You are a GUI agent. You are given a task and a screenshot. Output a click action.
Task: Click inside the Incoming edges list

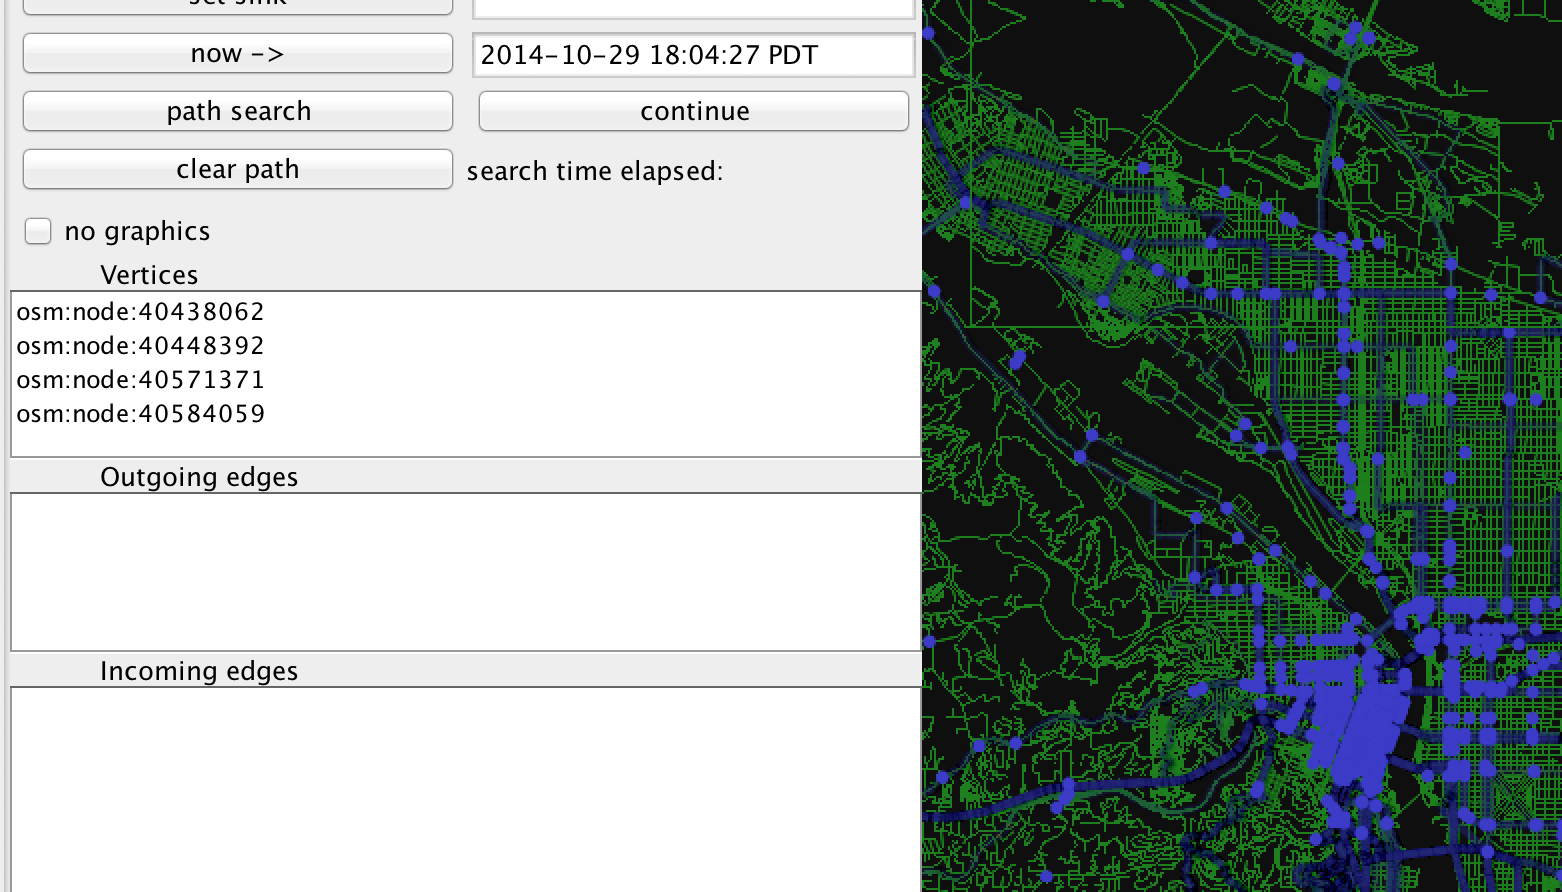[x=465, y=789]
